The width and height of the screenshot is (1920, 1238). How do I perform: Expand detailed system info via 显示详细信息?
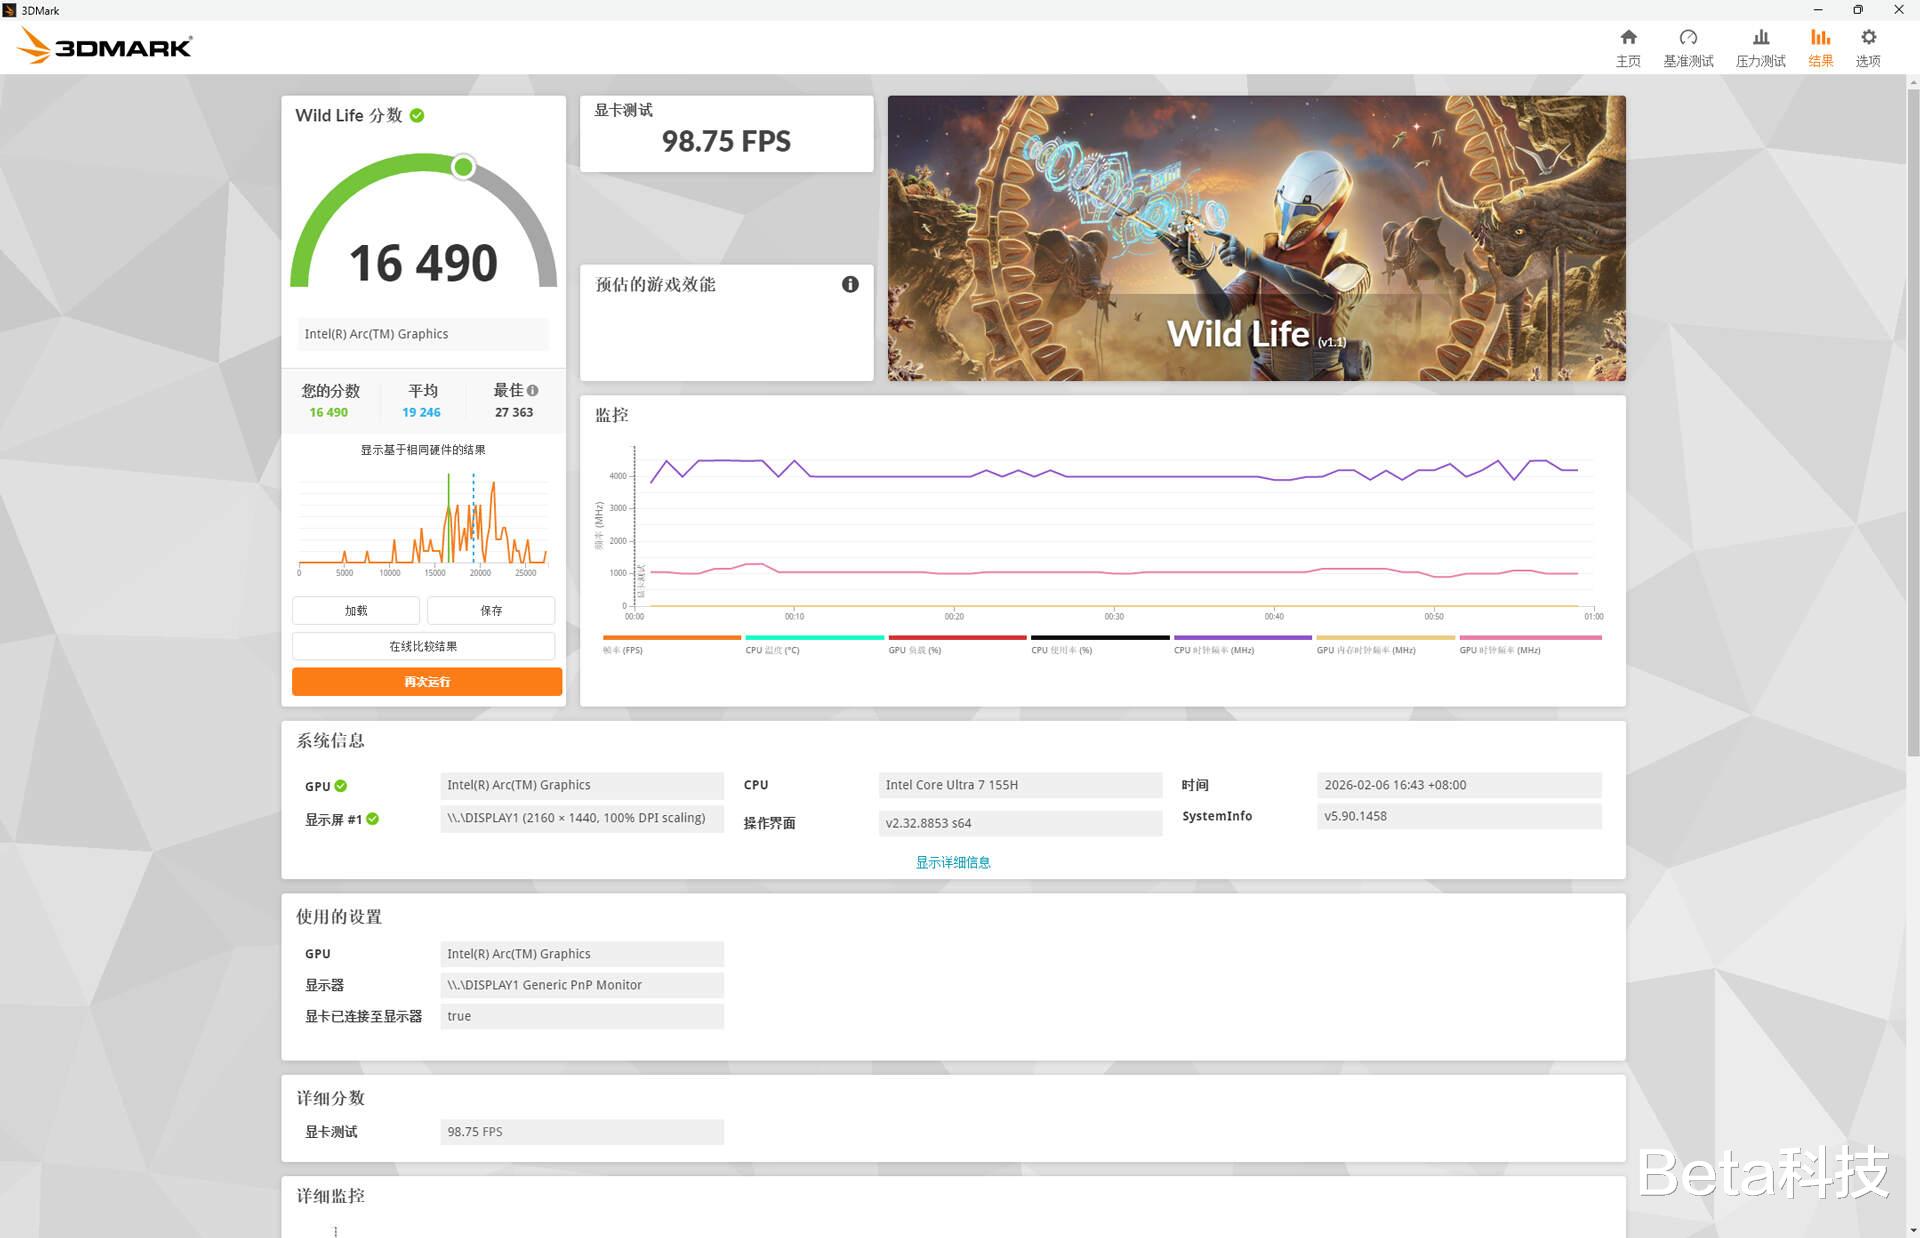pos(952,862)
